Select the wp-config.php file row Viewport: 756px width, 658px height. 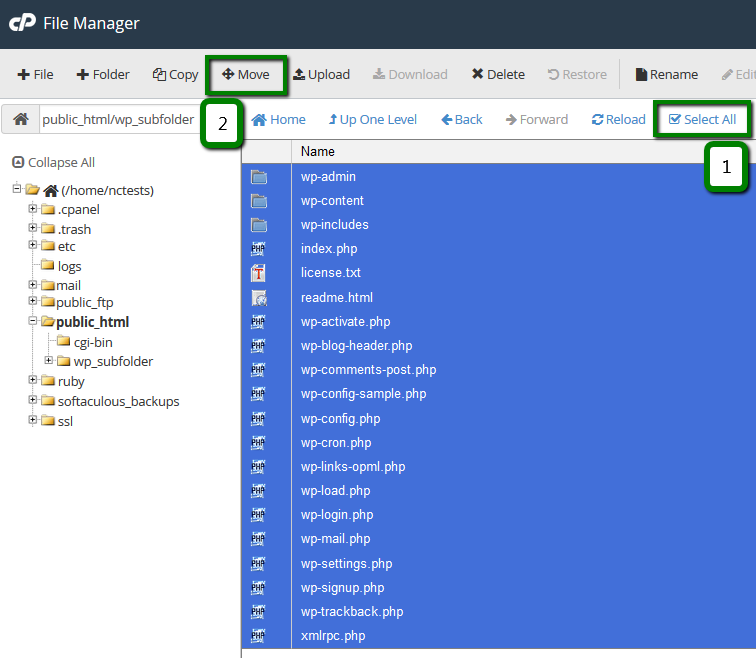[x=340, y=418]
